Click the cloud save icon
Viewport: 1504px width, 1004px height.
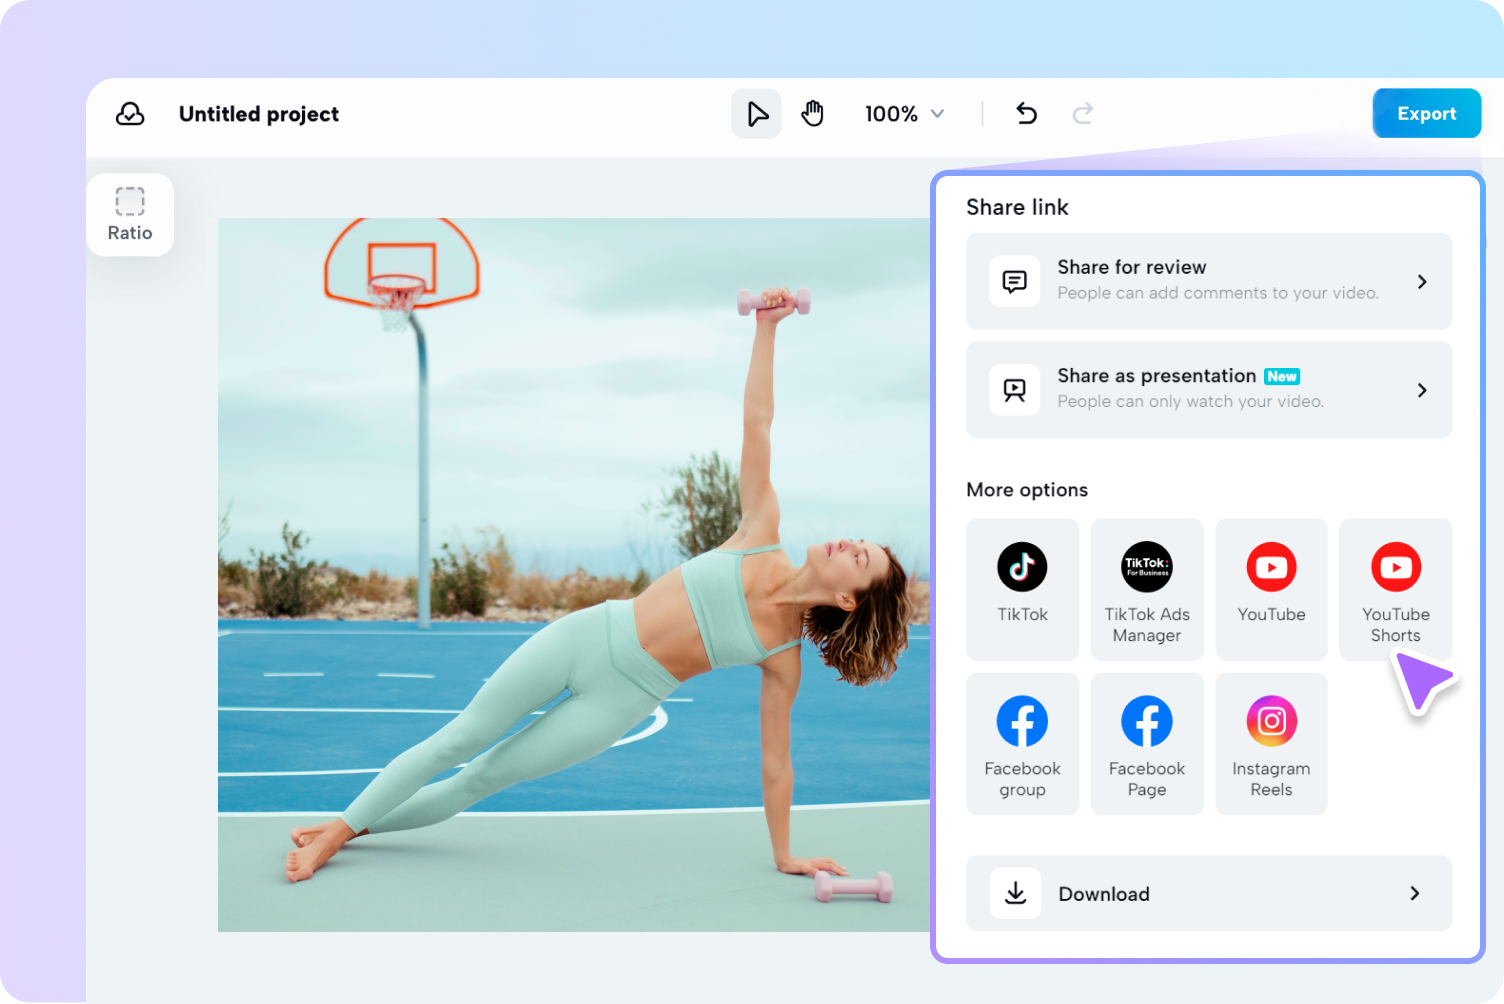point(130,113)
